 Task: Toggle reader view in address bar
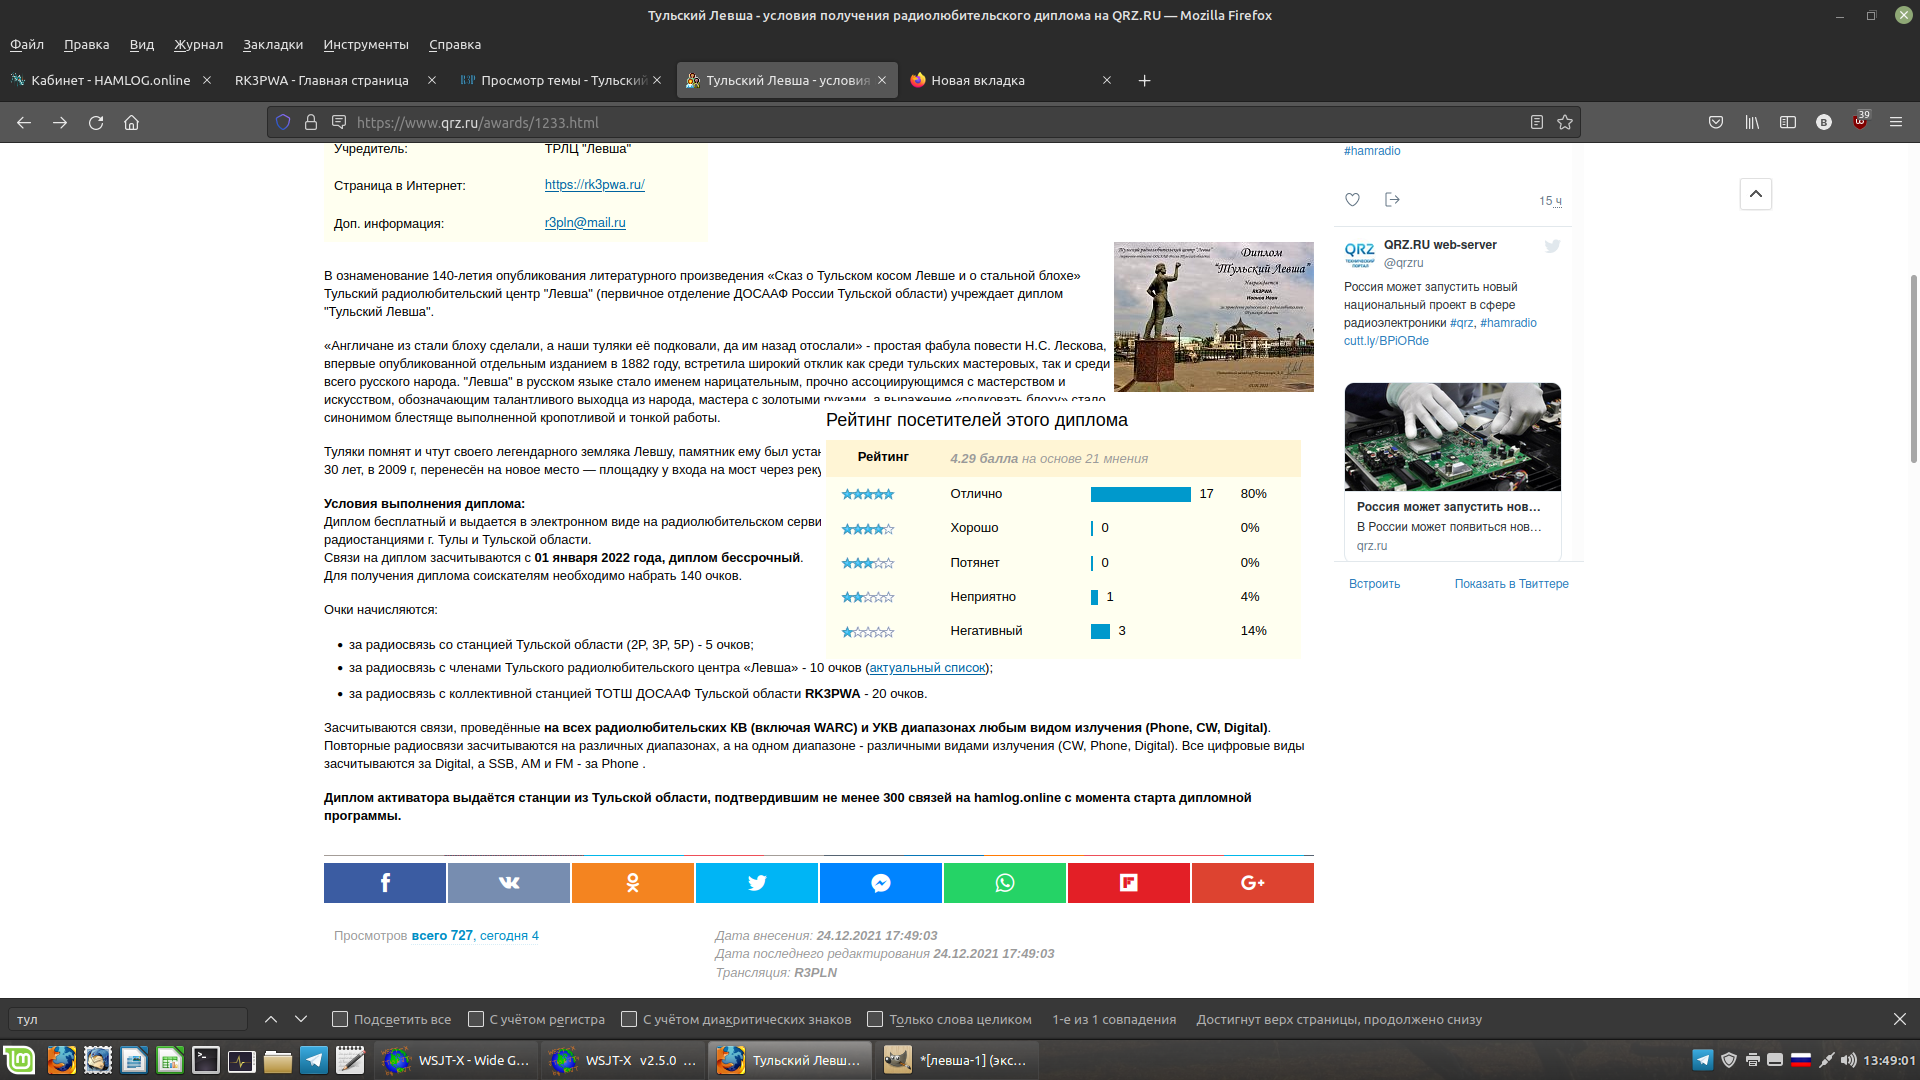(1537, 122)
